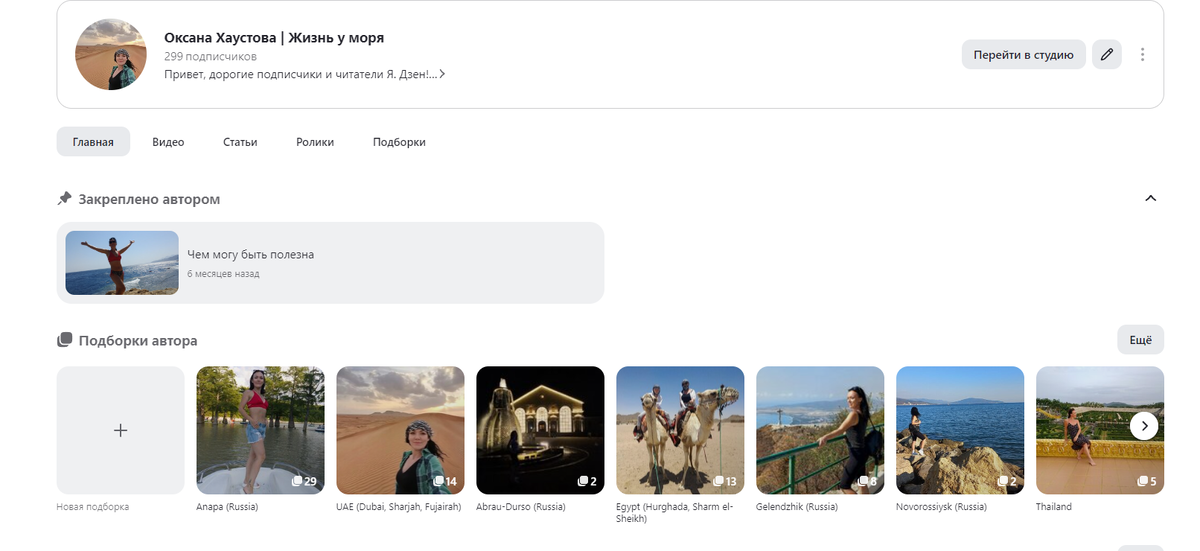Click the Novorossiysk (Russia) caption text
The width and height of the screenshot is (1200, 551).
pos(942,507)
